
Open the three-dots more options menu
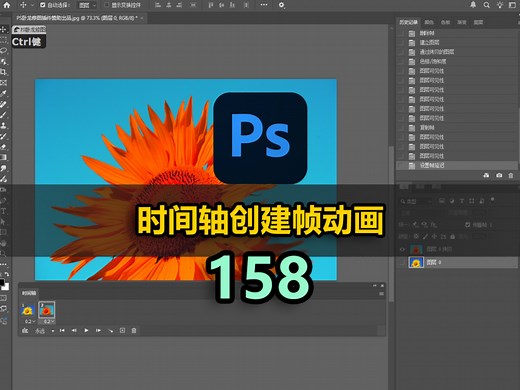click(x=264, y=5)
